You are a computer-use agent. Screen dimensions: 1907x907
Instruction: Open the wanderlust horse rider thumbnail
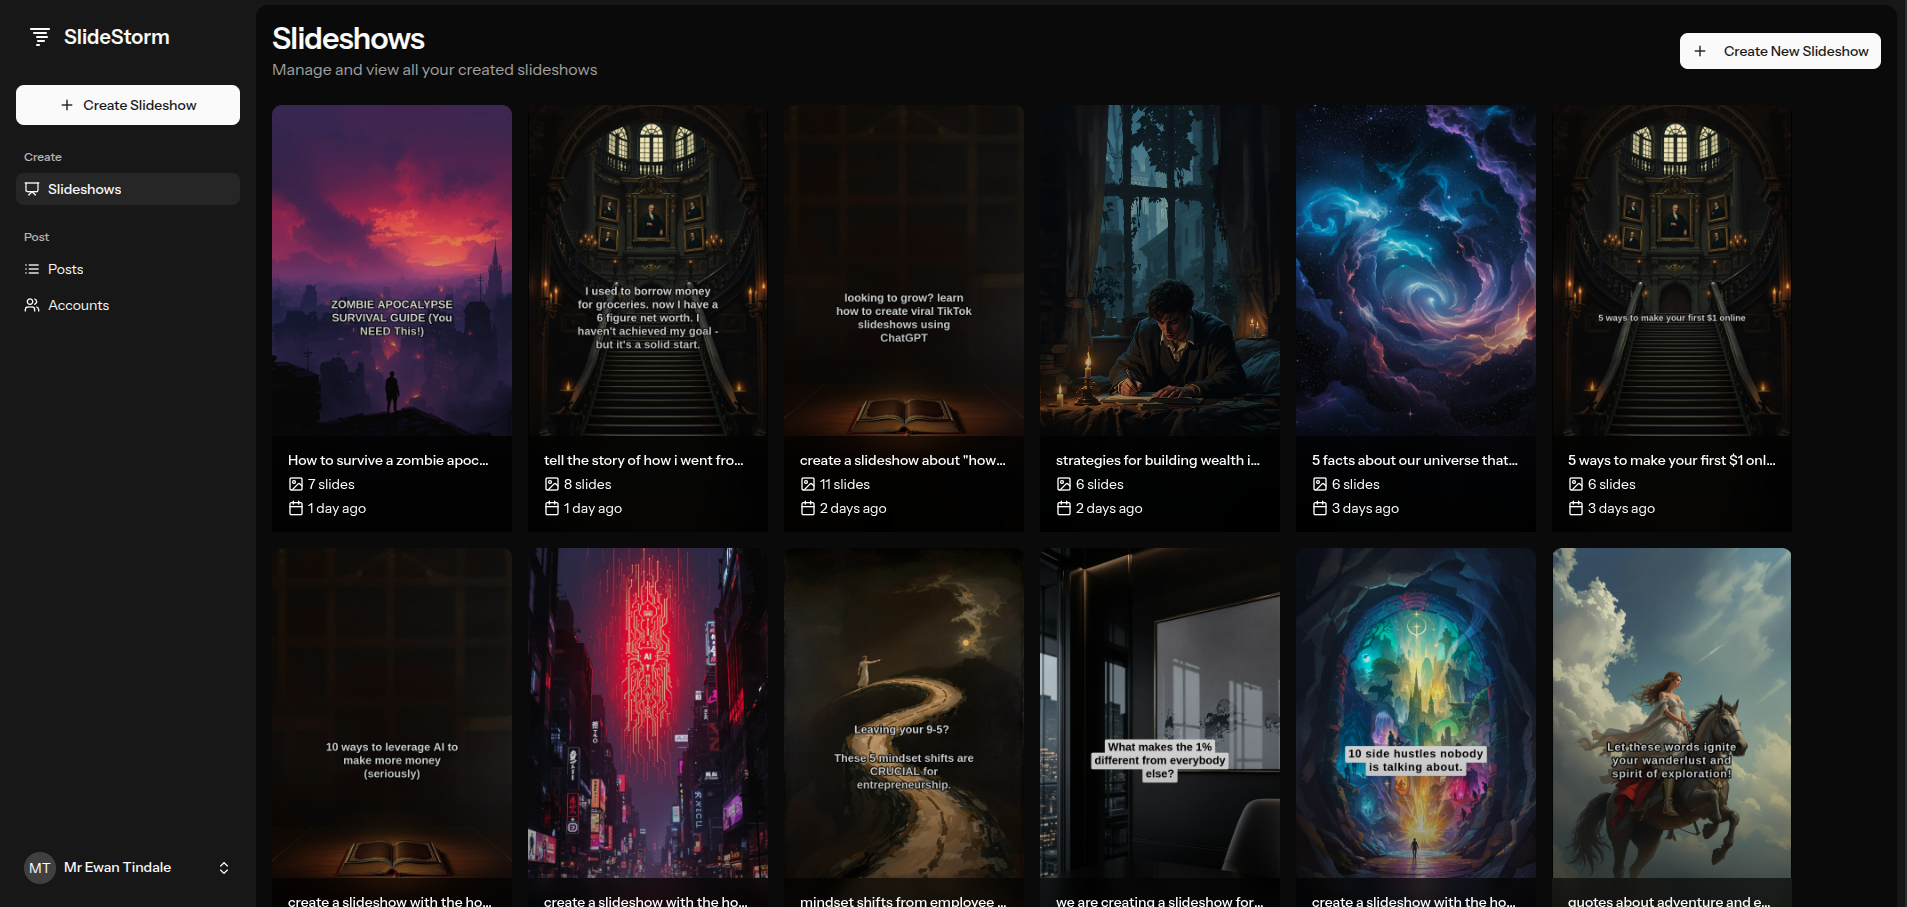tap(1672, 713)
